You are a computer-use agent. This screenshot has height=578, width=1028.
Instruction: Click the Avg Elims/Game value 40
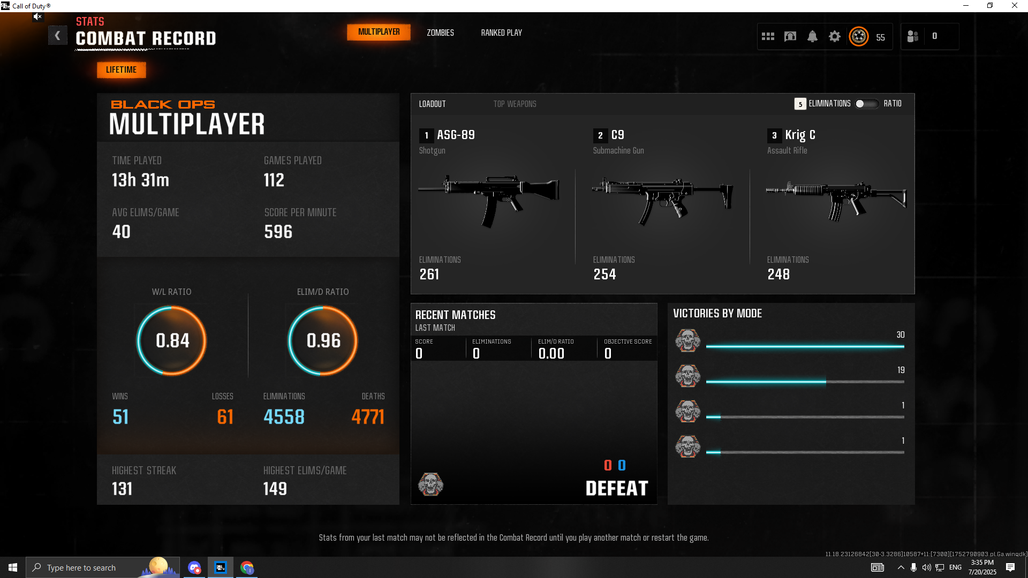click(121, 232)
